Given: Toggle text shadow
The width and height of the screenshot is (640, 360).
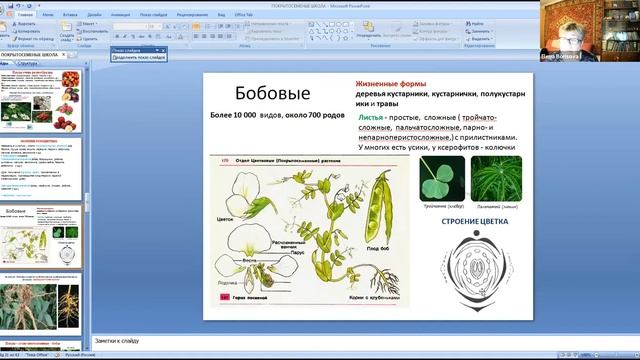Looking at the screenshot, I should pos(150,37).
